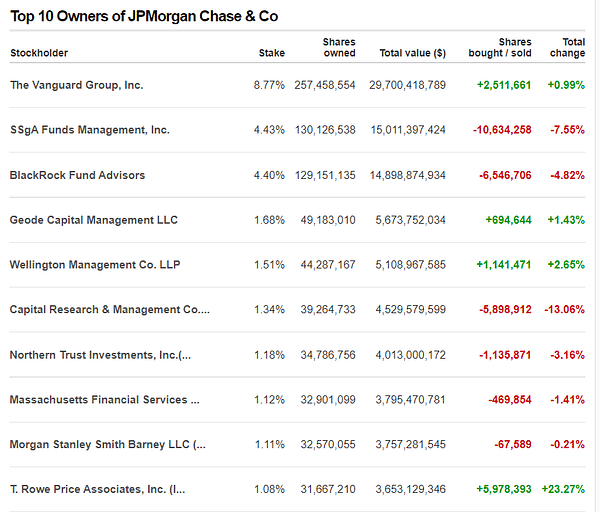The height and width of the screenshot is (512, 600).
Task: Click the -13.06% total change value
Action: click(x=564, y=309)
